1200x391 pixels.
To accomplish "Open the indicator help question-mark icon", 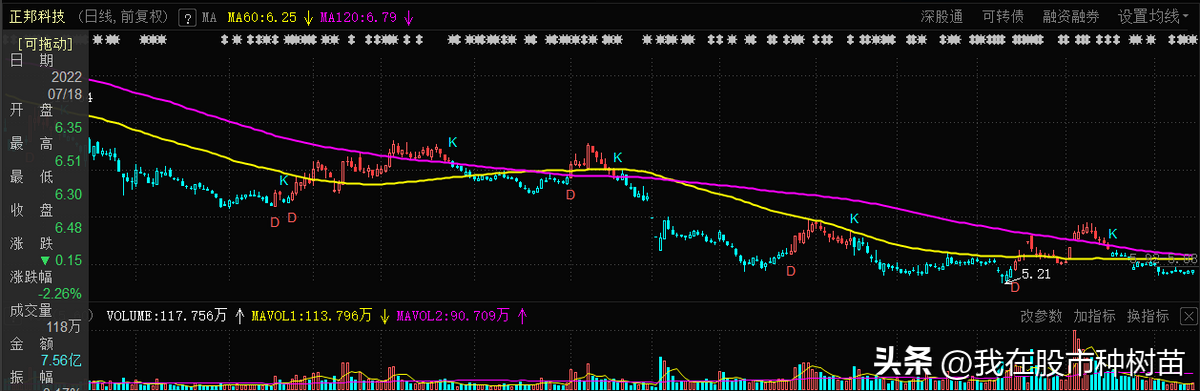I will pos(187,17).
